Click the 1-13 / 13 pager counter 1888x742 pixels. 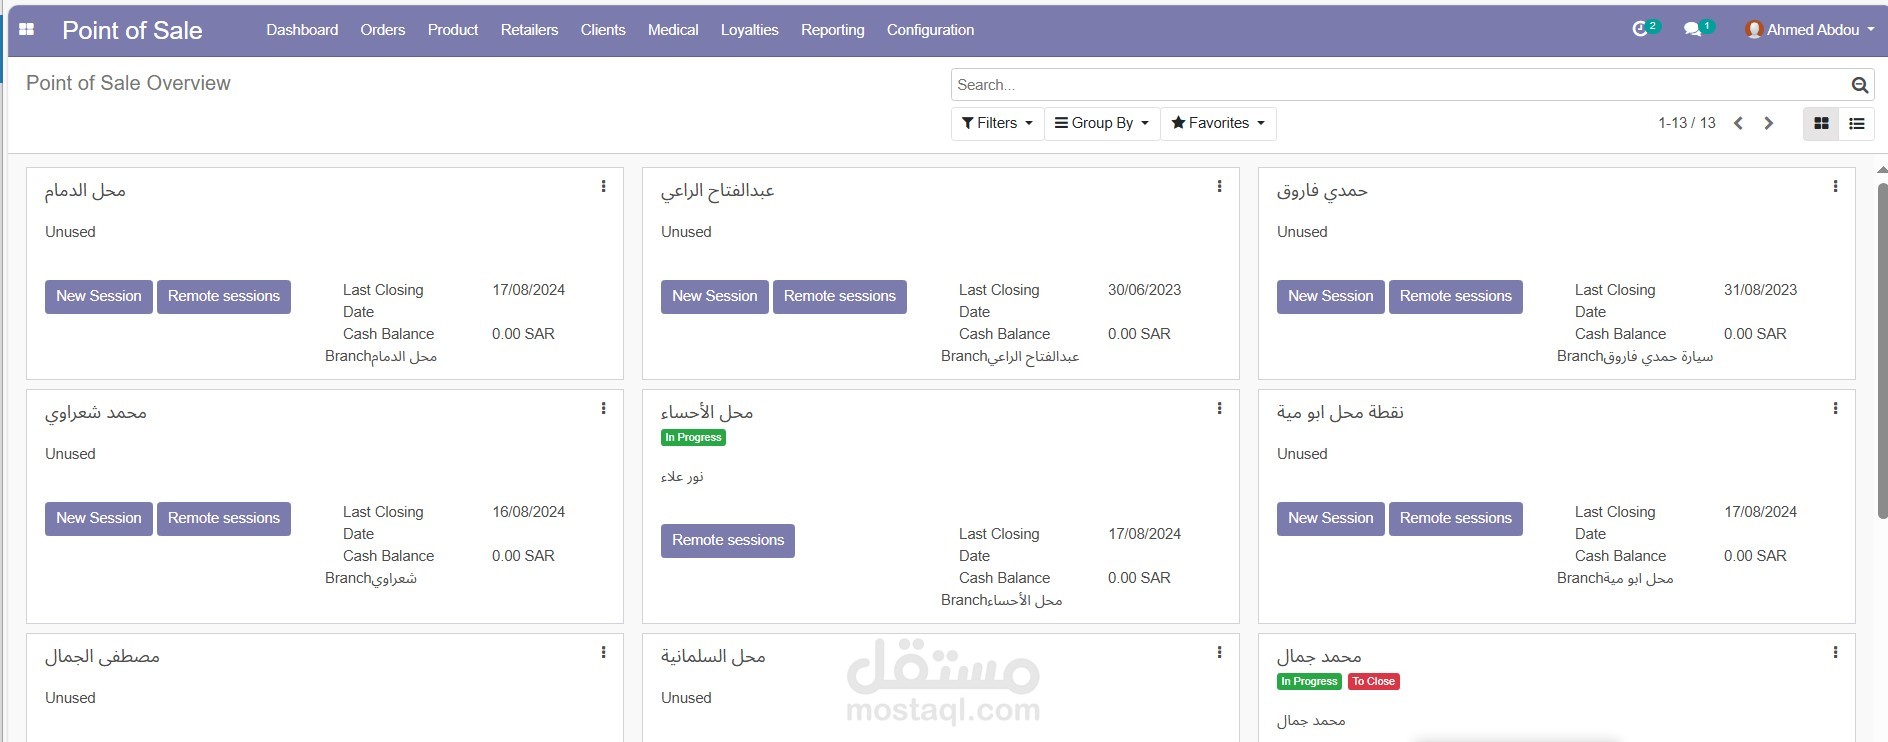pyautogui.click(x=1687, y=123)
